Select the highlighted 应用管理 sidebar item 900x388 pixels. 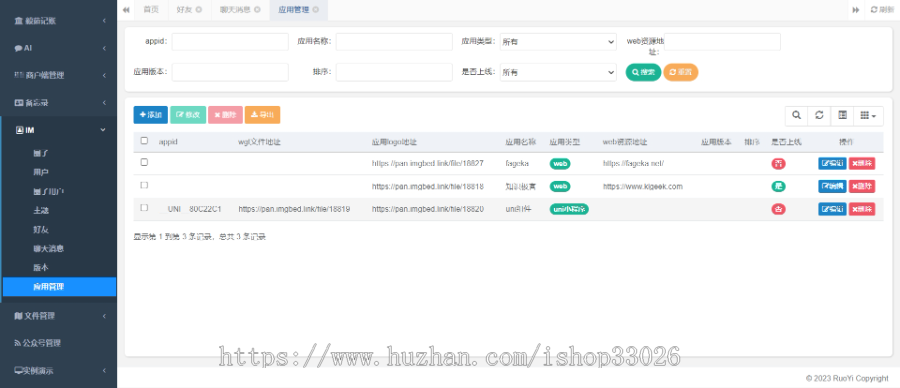59,287
